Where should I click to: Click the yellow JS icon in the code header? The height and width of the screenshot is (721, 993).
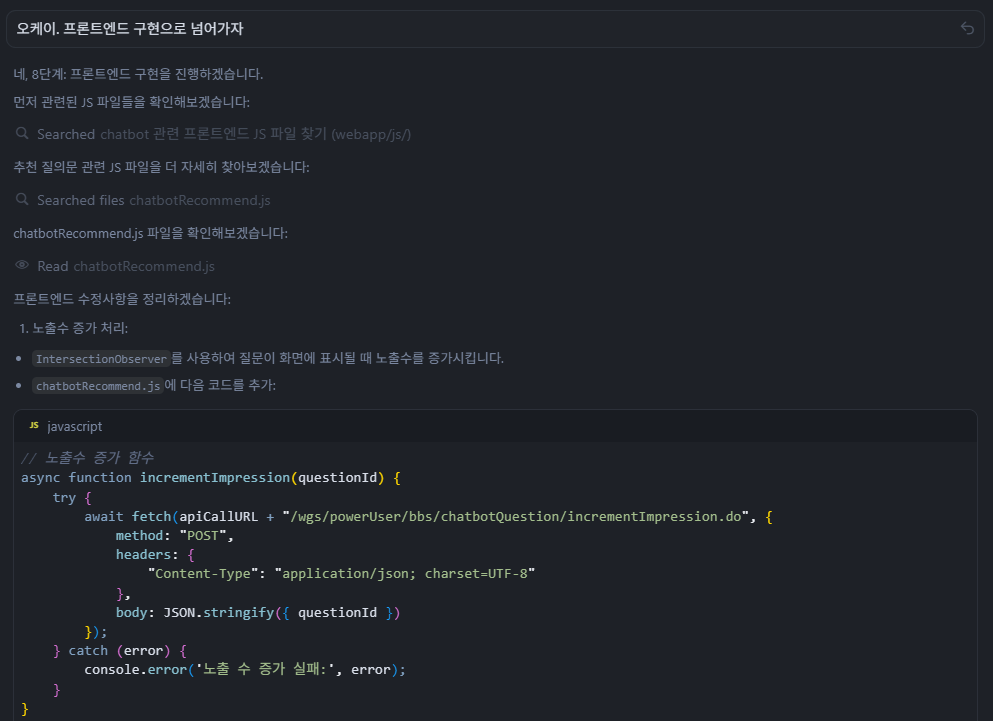coord(34,426)
